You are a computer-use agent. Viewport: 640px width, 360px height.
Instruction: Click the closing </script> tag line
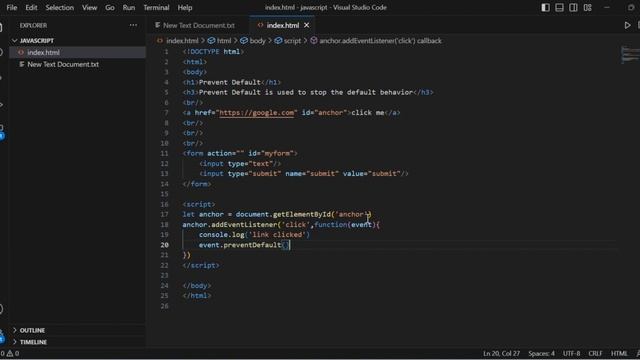201,265
